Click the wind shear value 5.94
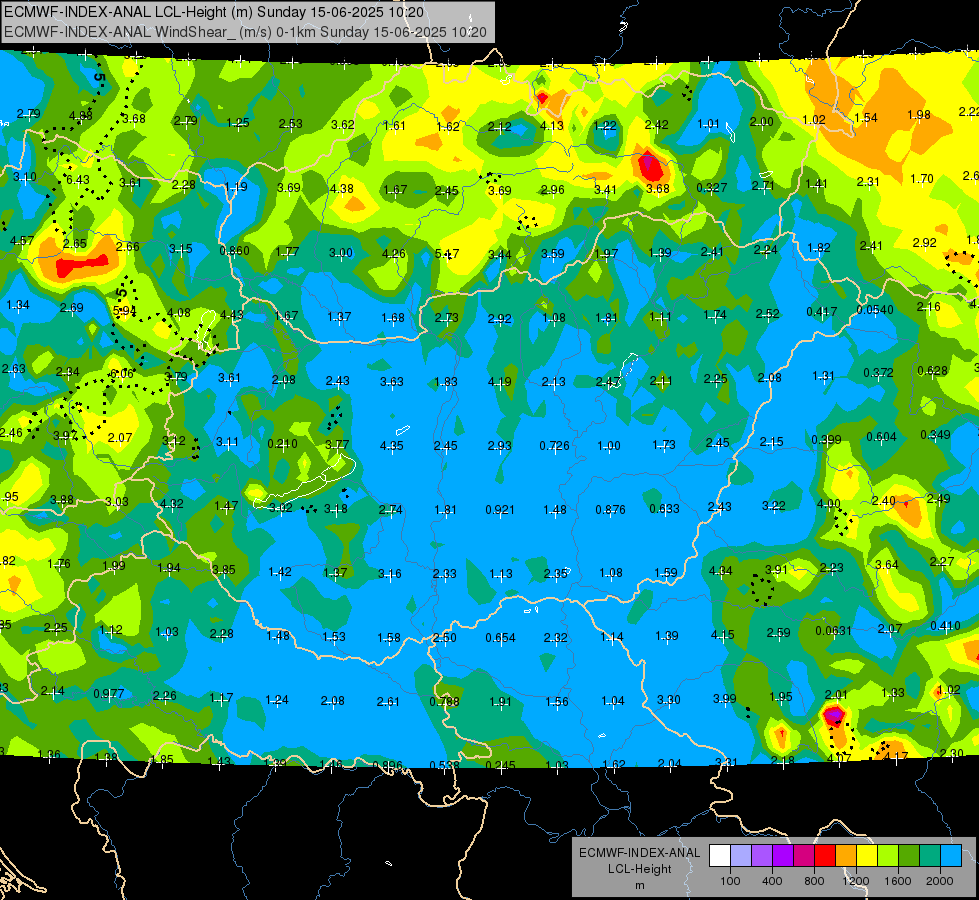979x900 pixels. 124,310
